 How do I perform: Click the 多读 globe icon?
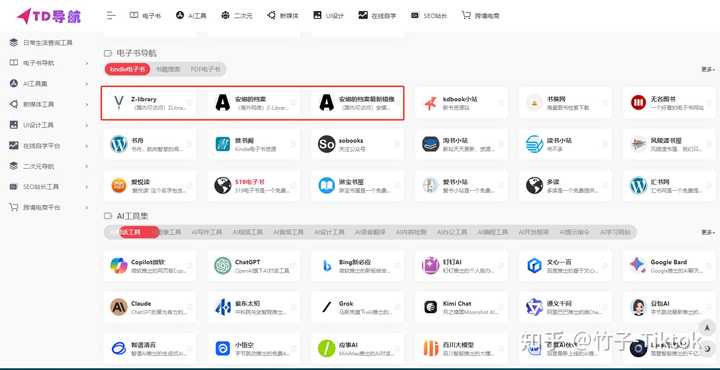[534, 185]
